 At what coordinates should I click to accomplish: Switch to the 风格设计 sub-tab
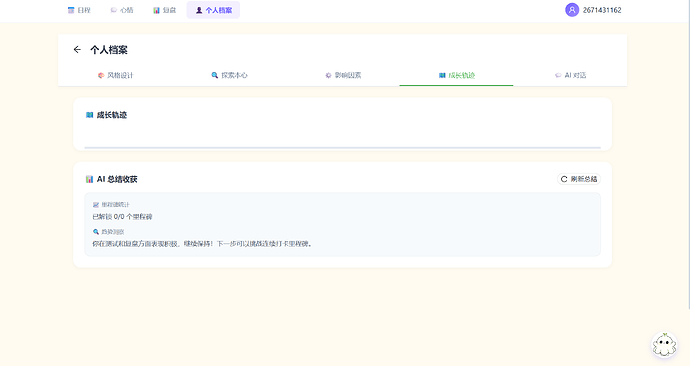[x=115, y=75]
